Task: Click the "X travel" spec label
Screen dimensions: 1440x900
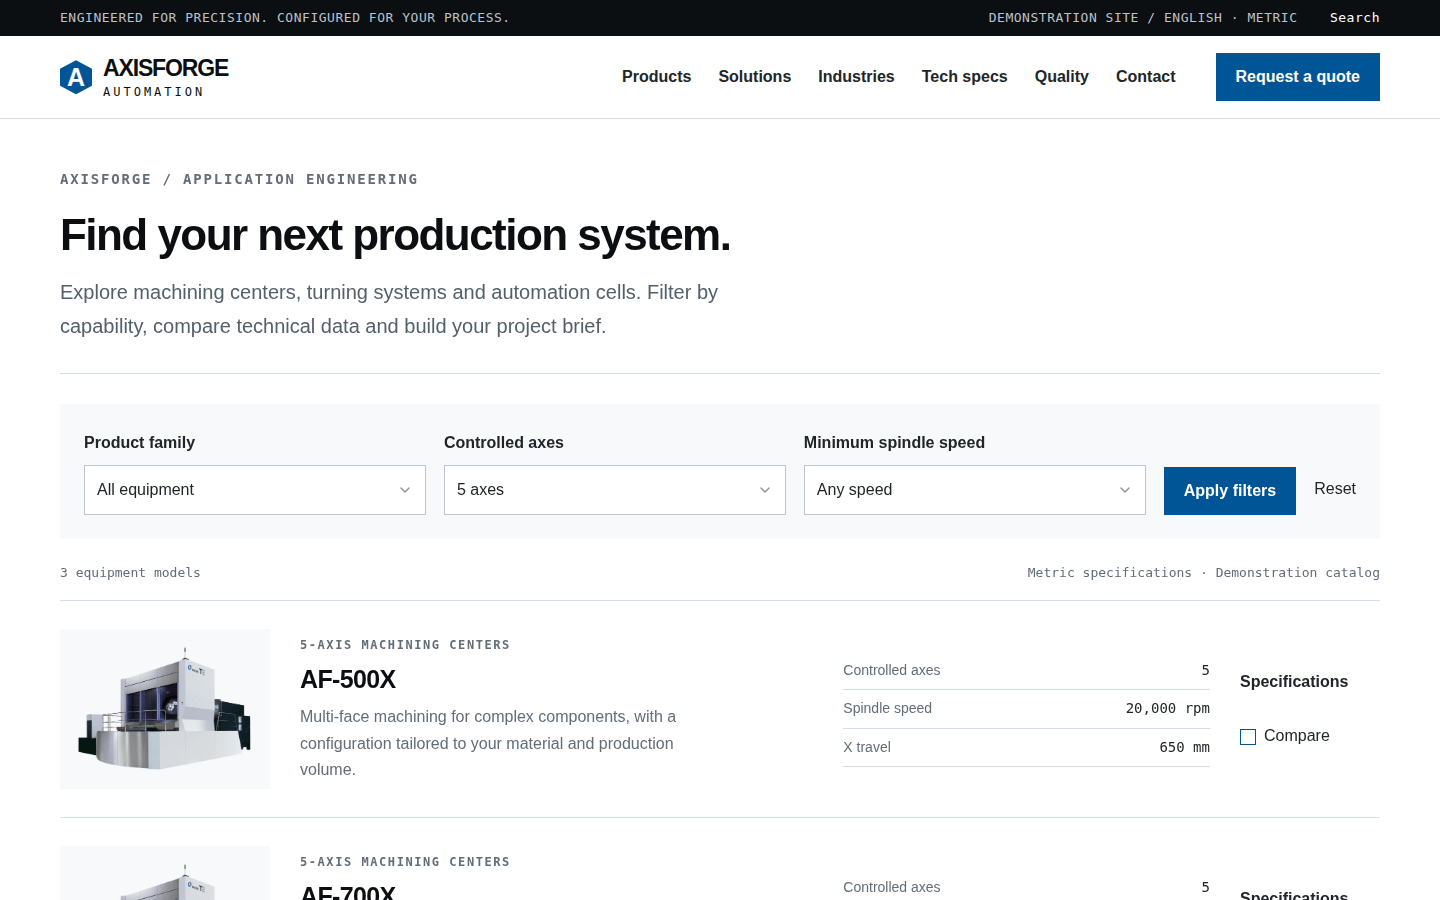Action: point(867,747)
